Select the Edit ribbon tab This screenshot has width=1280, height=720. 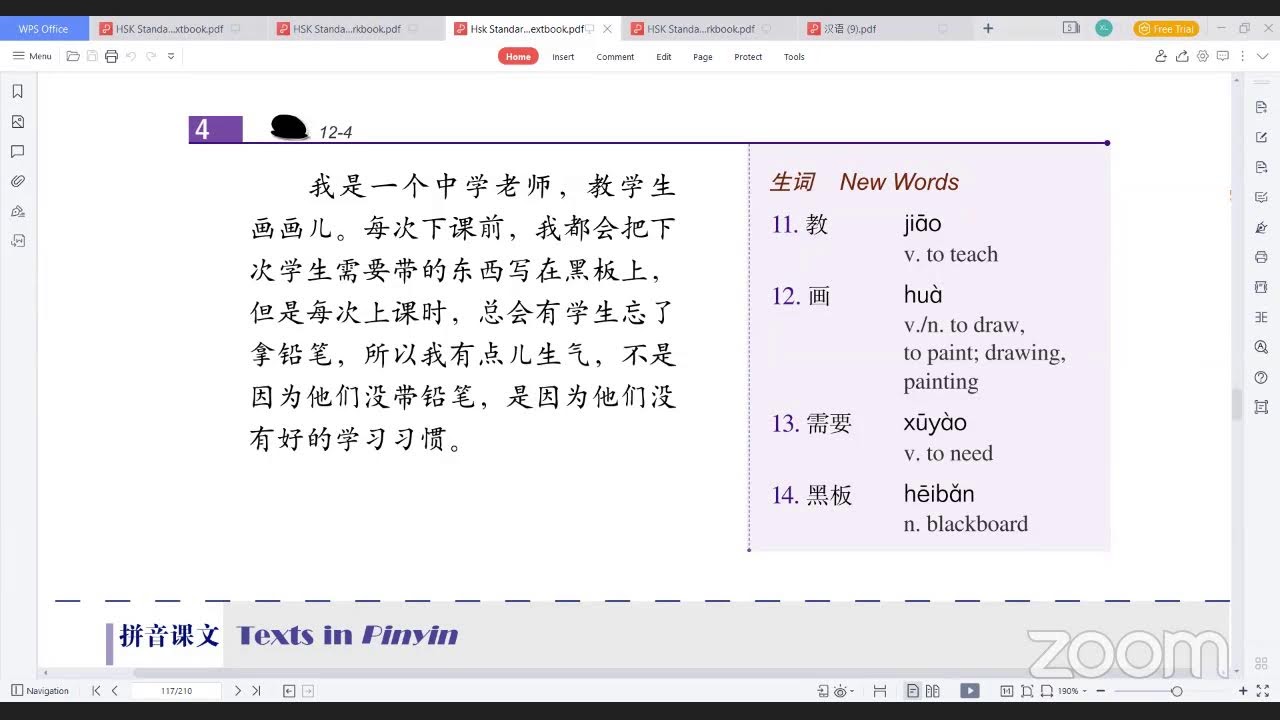click(x=664, y=57)
